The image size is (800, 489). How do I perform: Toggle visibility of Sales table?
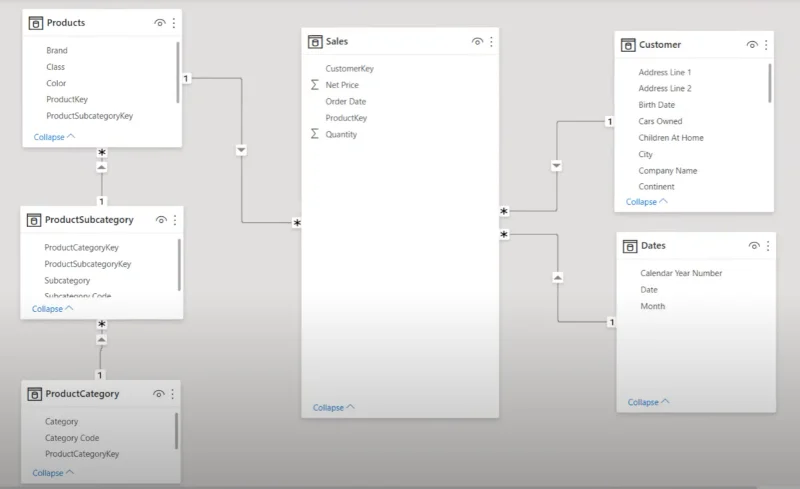[x=477, y=41]
